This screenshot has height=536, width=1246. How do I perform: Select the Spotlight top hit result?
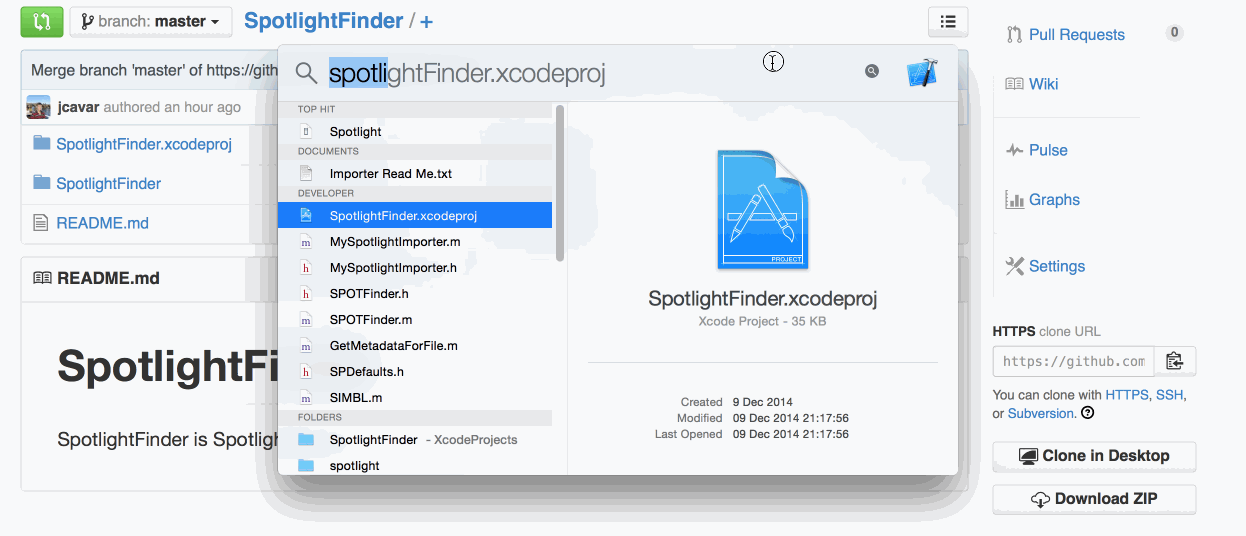pyautogui.click(x=415, y=131)
